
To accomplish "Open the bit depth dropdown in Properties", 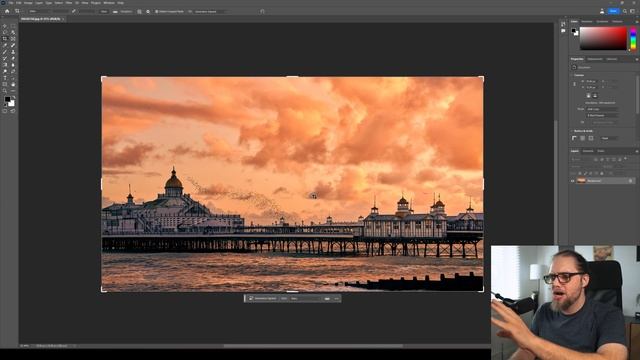I will coord(602,116).
